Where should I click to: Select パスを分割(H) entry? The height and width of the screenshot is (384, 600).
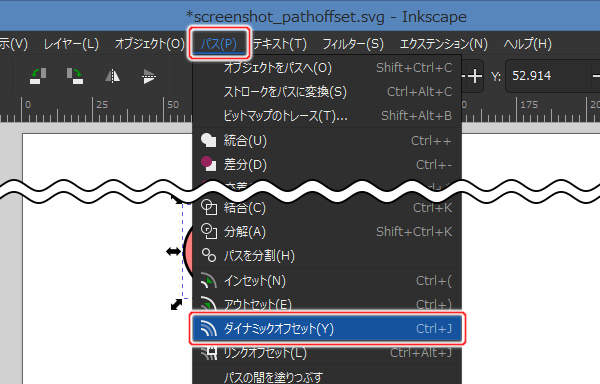click(327, 255)
